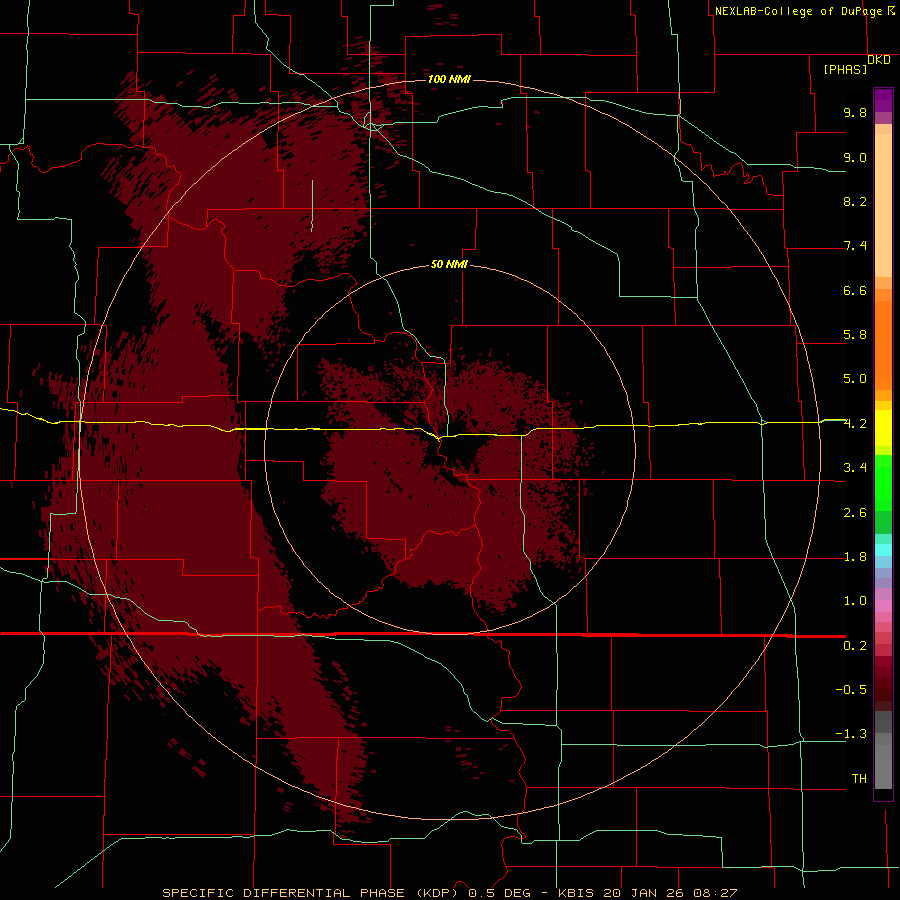
Task: Click the 4.2 scale value
Action: tap(855, 424)
